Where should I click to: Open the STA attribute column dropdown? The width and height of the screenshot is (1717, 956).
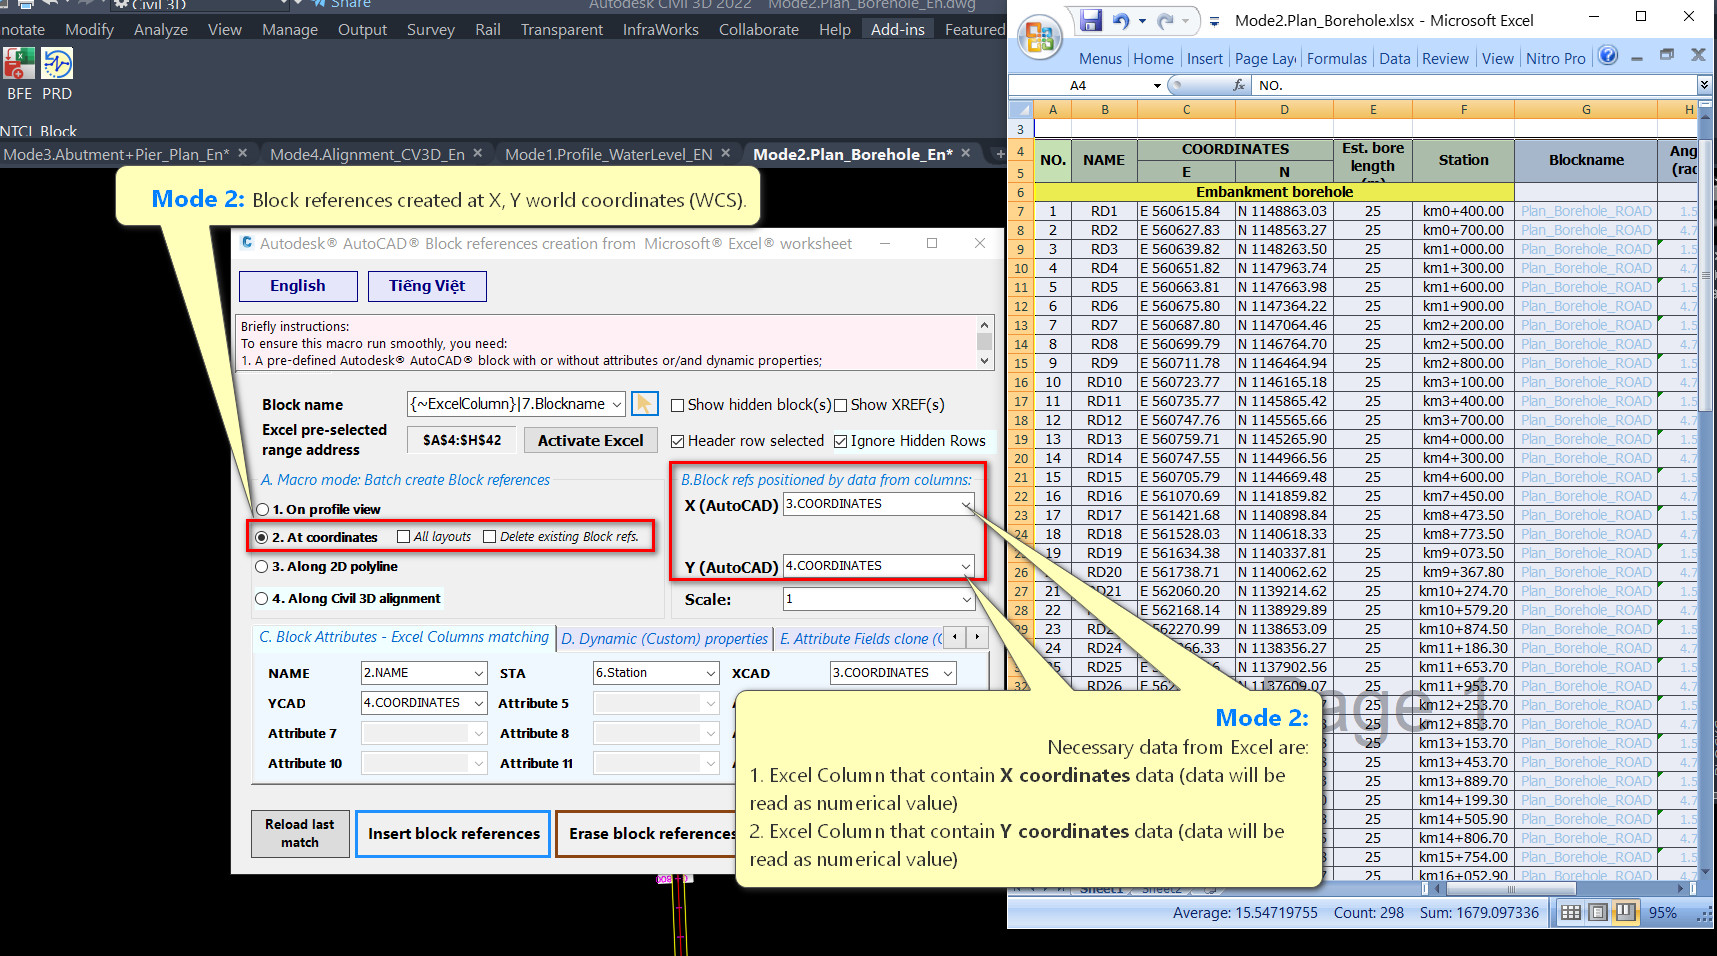[711, 673]
